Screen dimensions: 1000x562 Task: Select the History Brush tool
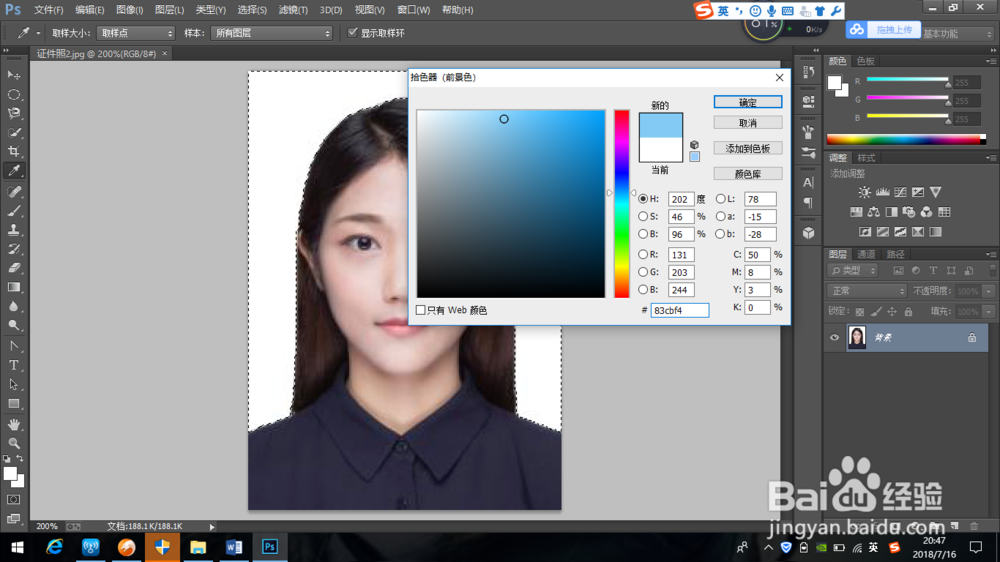pyautogui.click(x=13, y=249)
